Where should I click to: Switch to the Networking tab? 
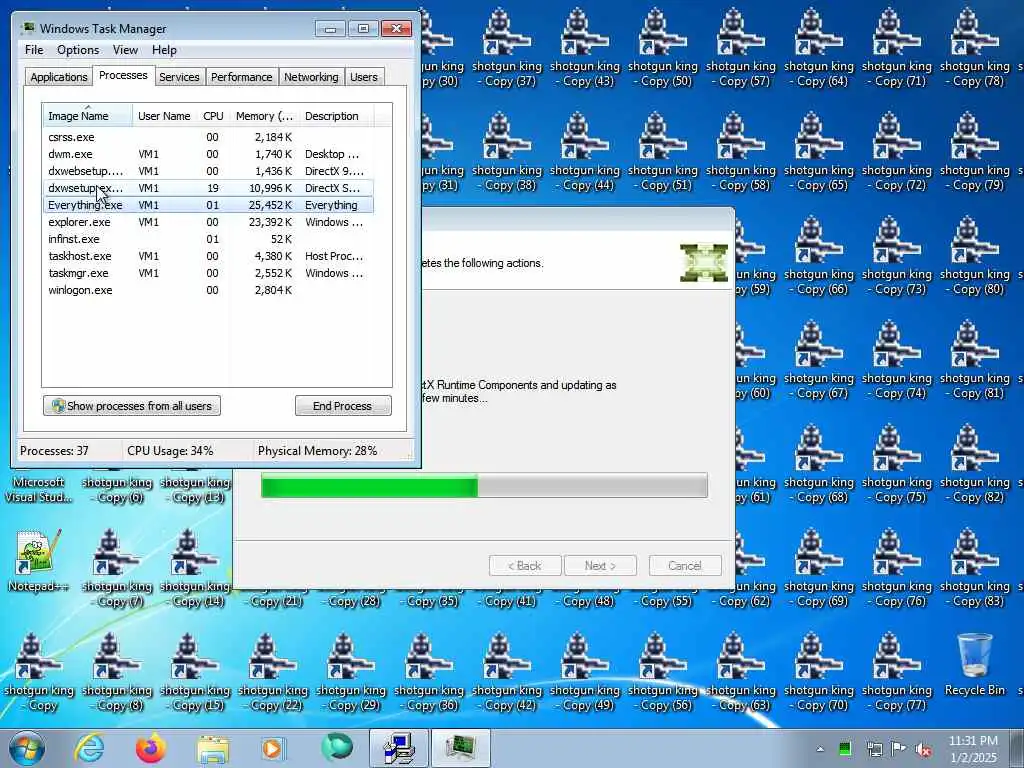click(x=311, y=77)
